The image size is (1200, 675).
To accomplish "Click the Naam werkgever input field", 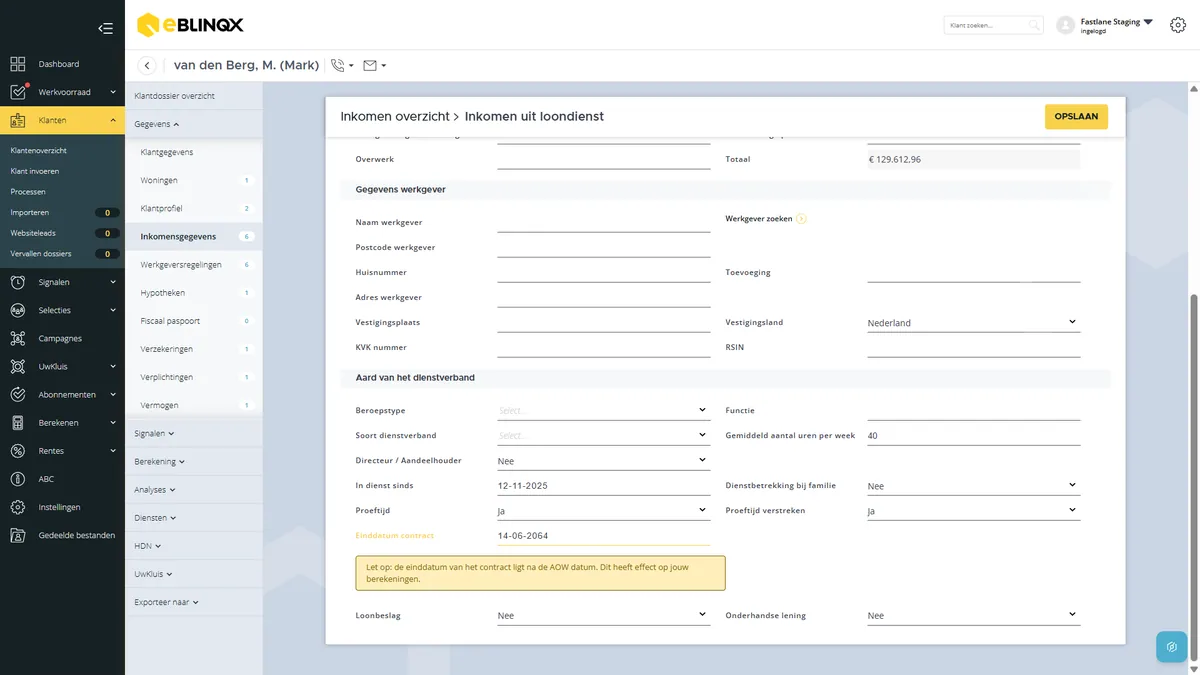I will [x=604, y=222].
